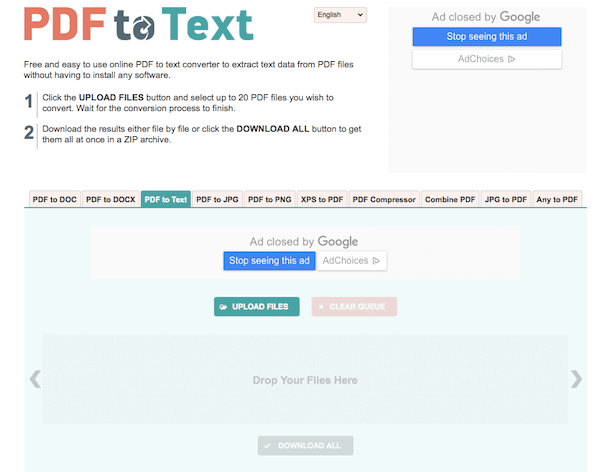
Task: Click the CLEAR QUEUE button
Action: (x=354, y=307)
